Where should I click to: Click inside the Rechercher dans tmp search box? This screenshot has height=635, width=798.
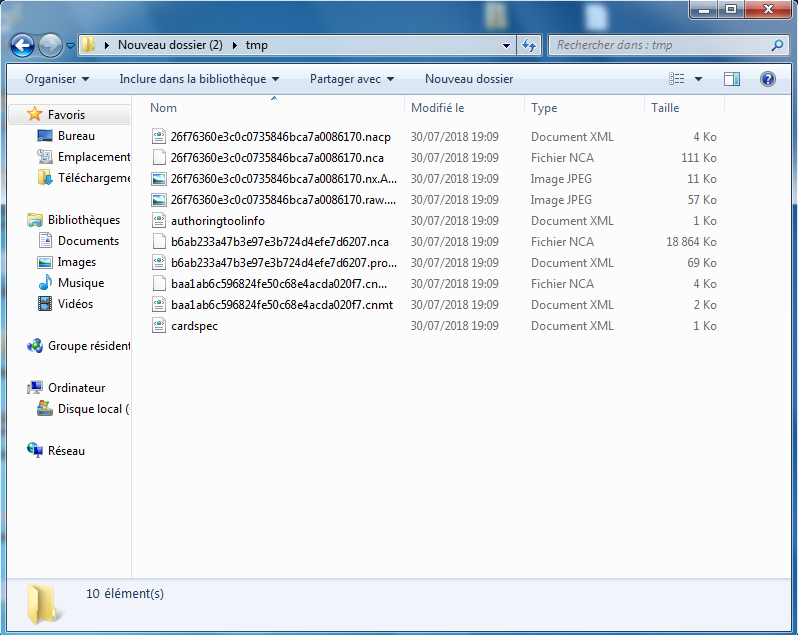pyautogui.click(x=660, y=45)
